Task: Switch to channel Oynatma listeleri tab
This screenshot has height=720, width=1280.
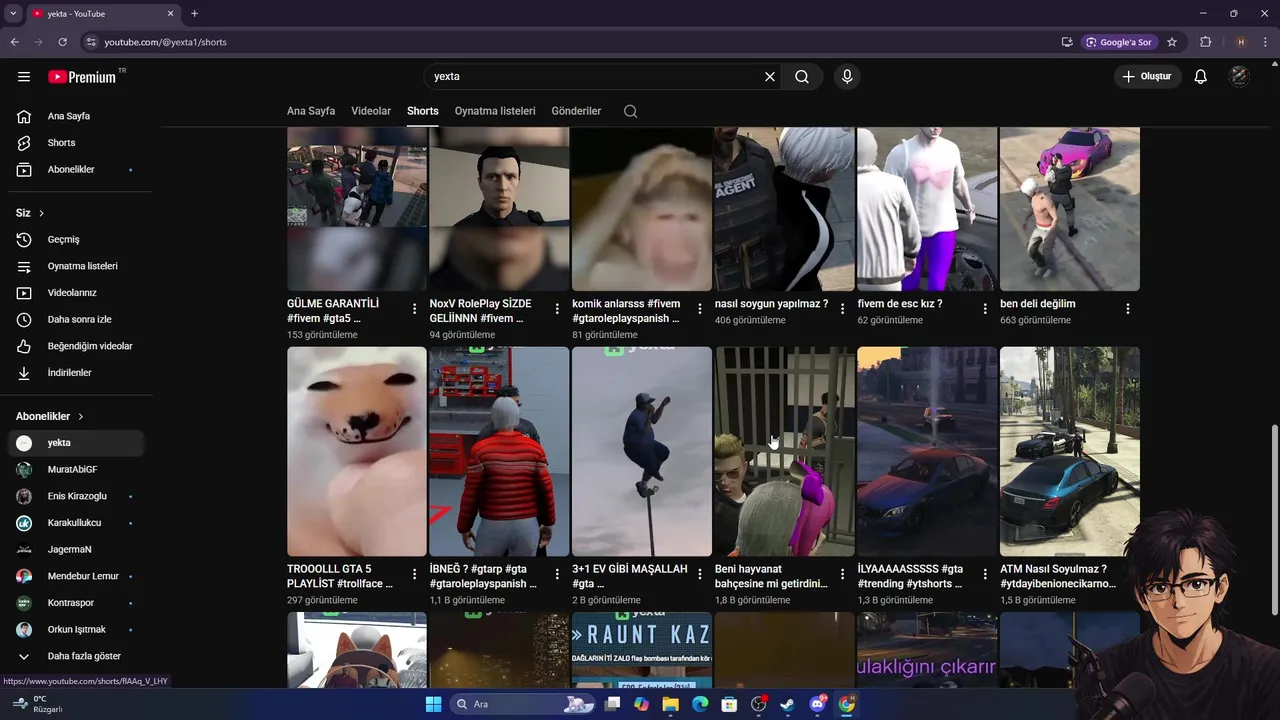Action: click(x=495, y=111)
